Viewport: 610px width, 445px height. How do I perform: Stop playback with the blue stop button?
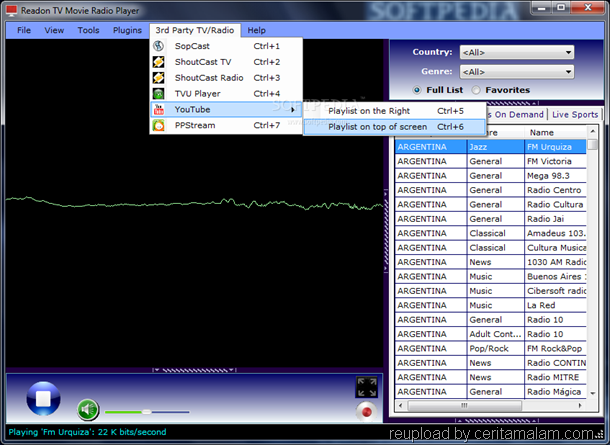click(x=43, y=398)
